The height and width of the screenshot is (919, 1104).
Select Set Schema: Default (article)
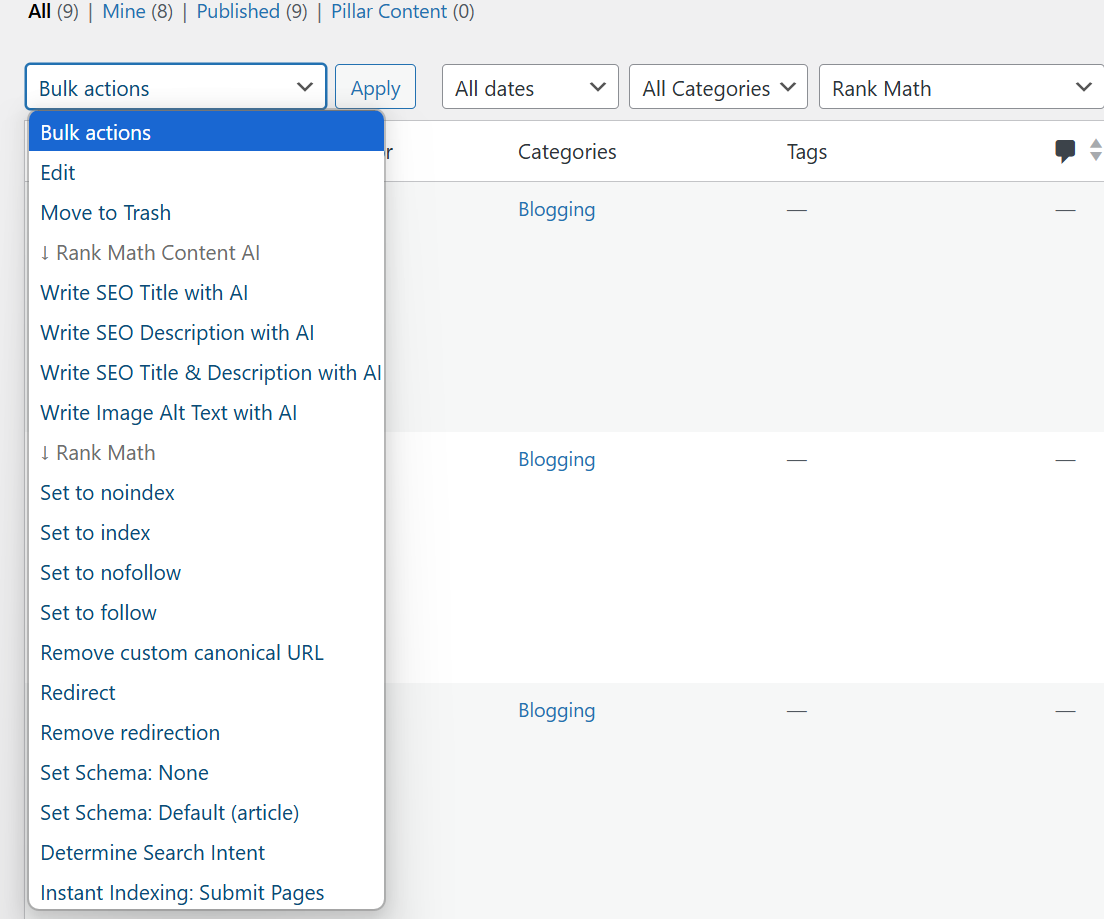click(169, 813)
